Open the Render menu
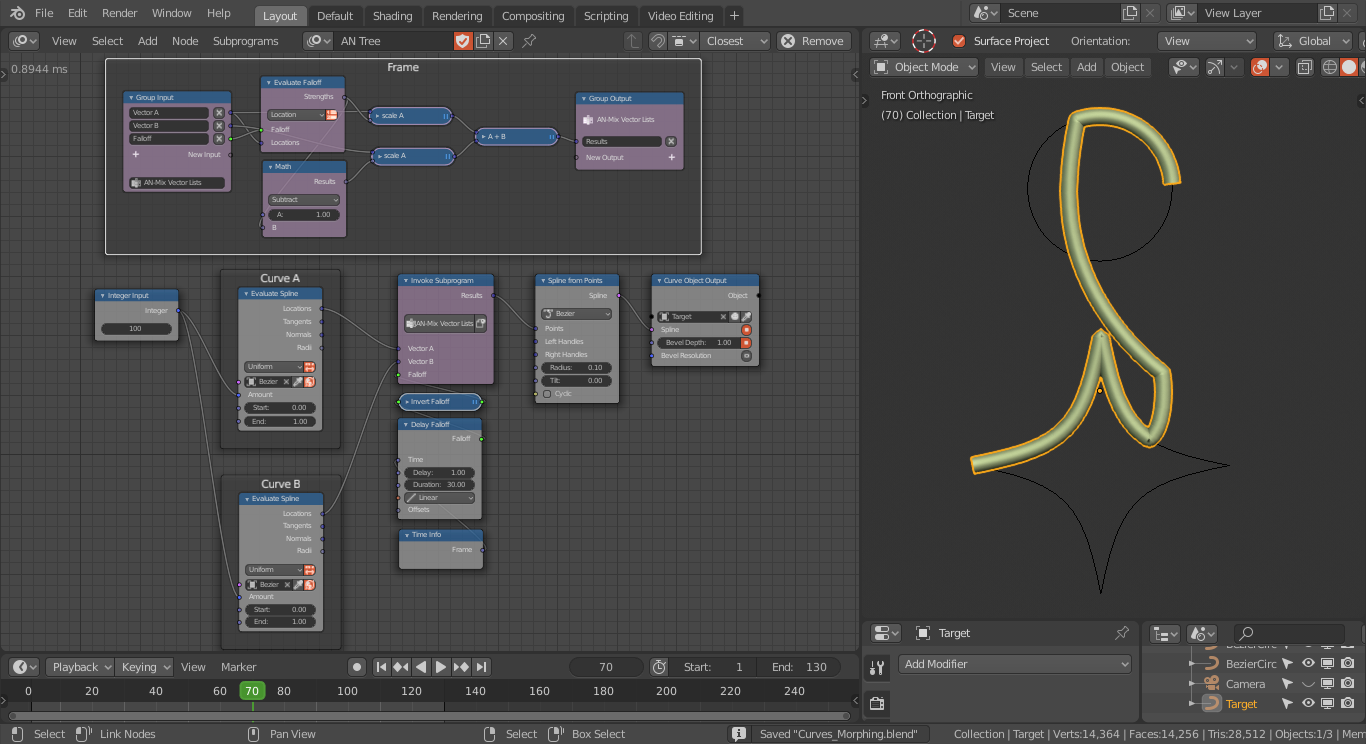Image resolution: width=1366 pixels, height=744 pixels. 120,14
